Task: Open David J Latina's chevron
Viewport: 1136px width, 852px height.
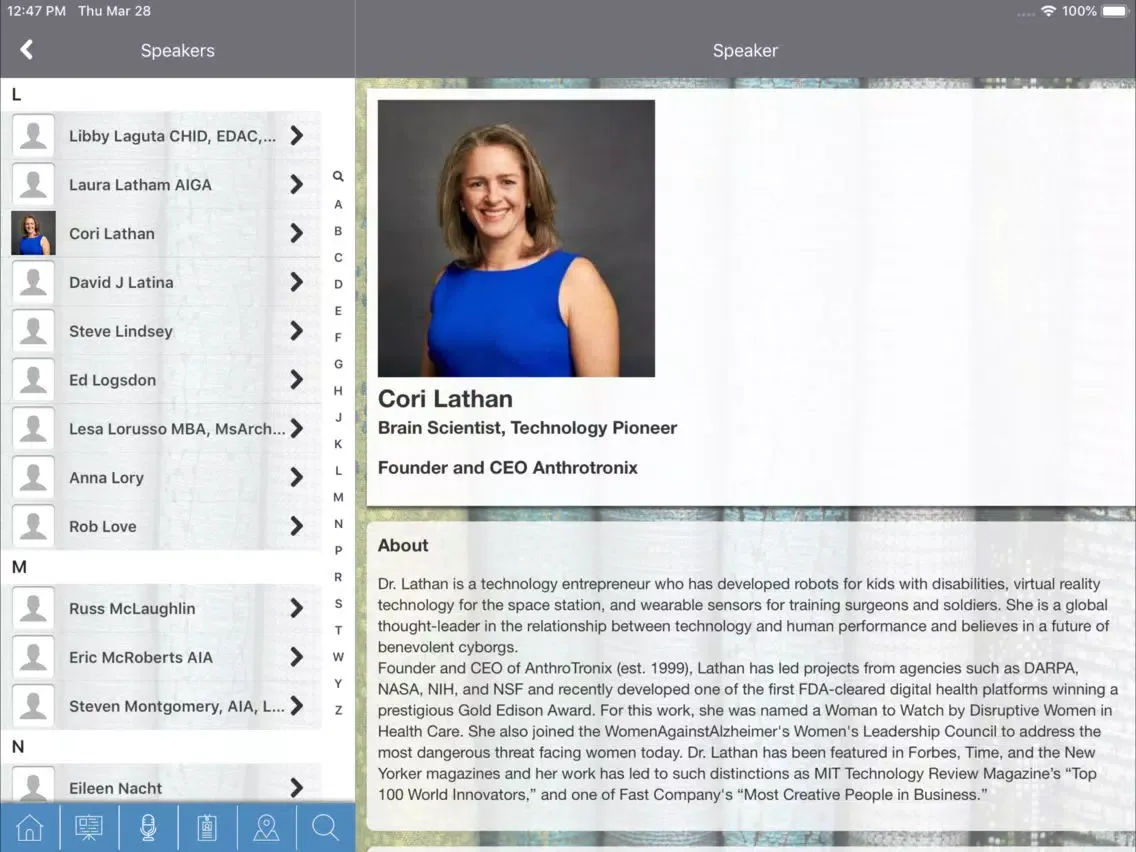Action: (x=296, y=282)
